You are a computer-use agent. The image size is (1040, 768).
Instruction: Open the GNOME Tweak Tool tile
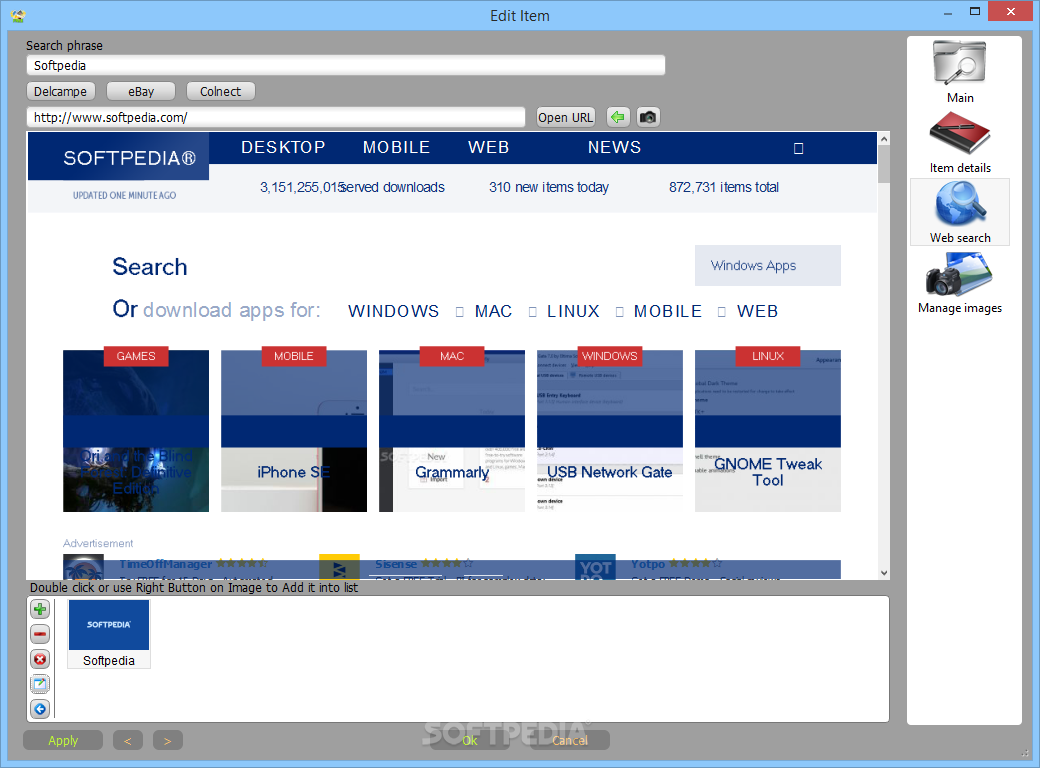(x=767, y=430)
